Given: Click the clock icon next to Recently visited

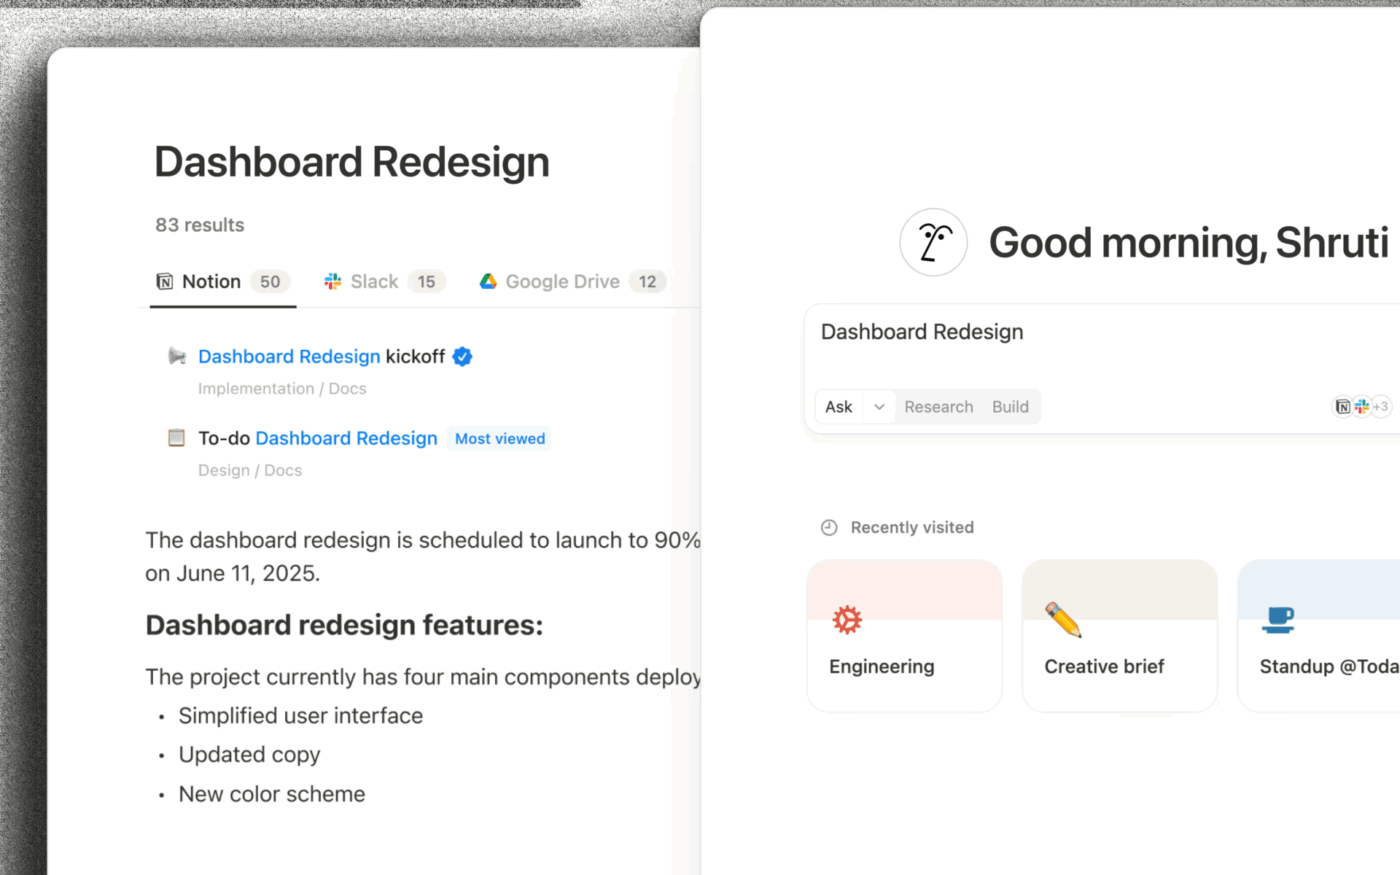Looking at the screenshot, I should [829, 527].
